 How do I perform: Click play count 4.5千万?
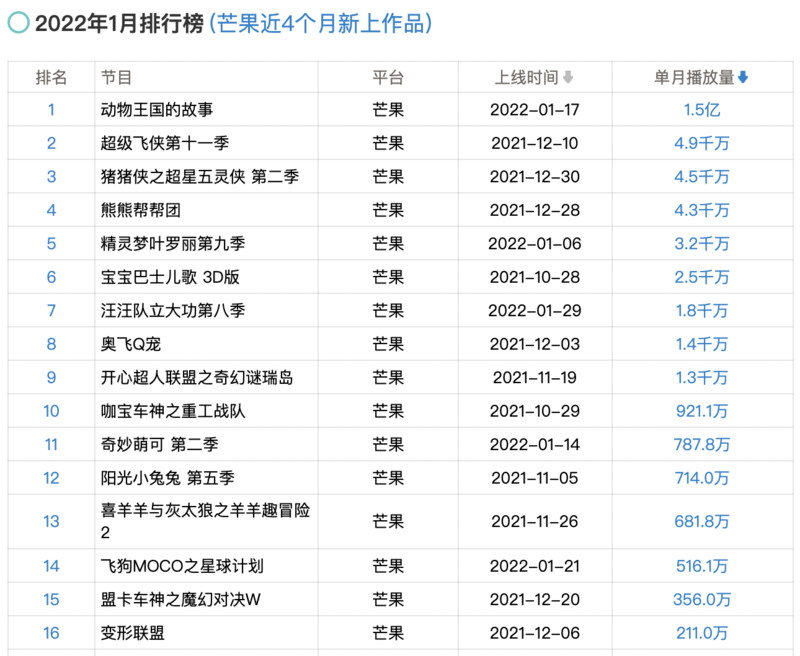point(702,176)
